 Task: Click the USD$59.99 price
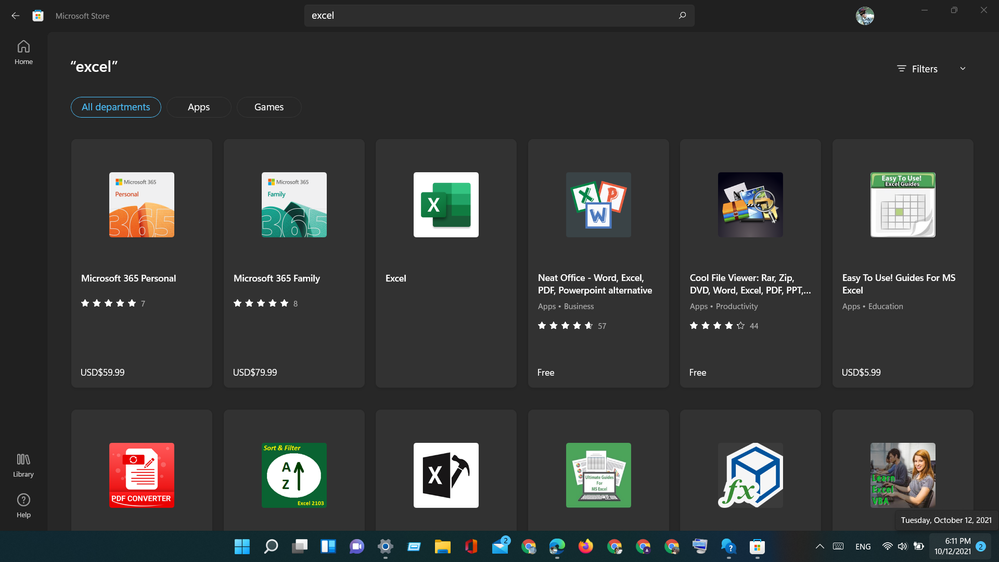[103, 372]
